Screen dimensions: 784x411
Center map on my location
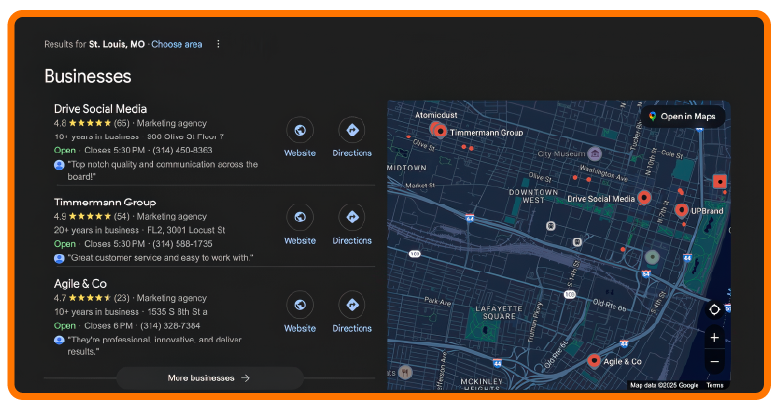pos(714,310)
